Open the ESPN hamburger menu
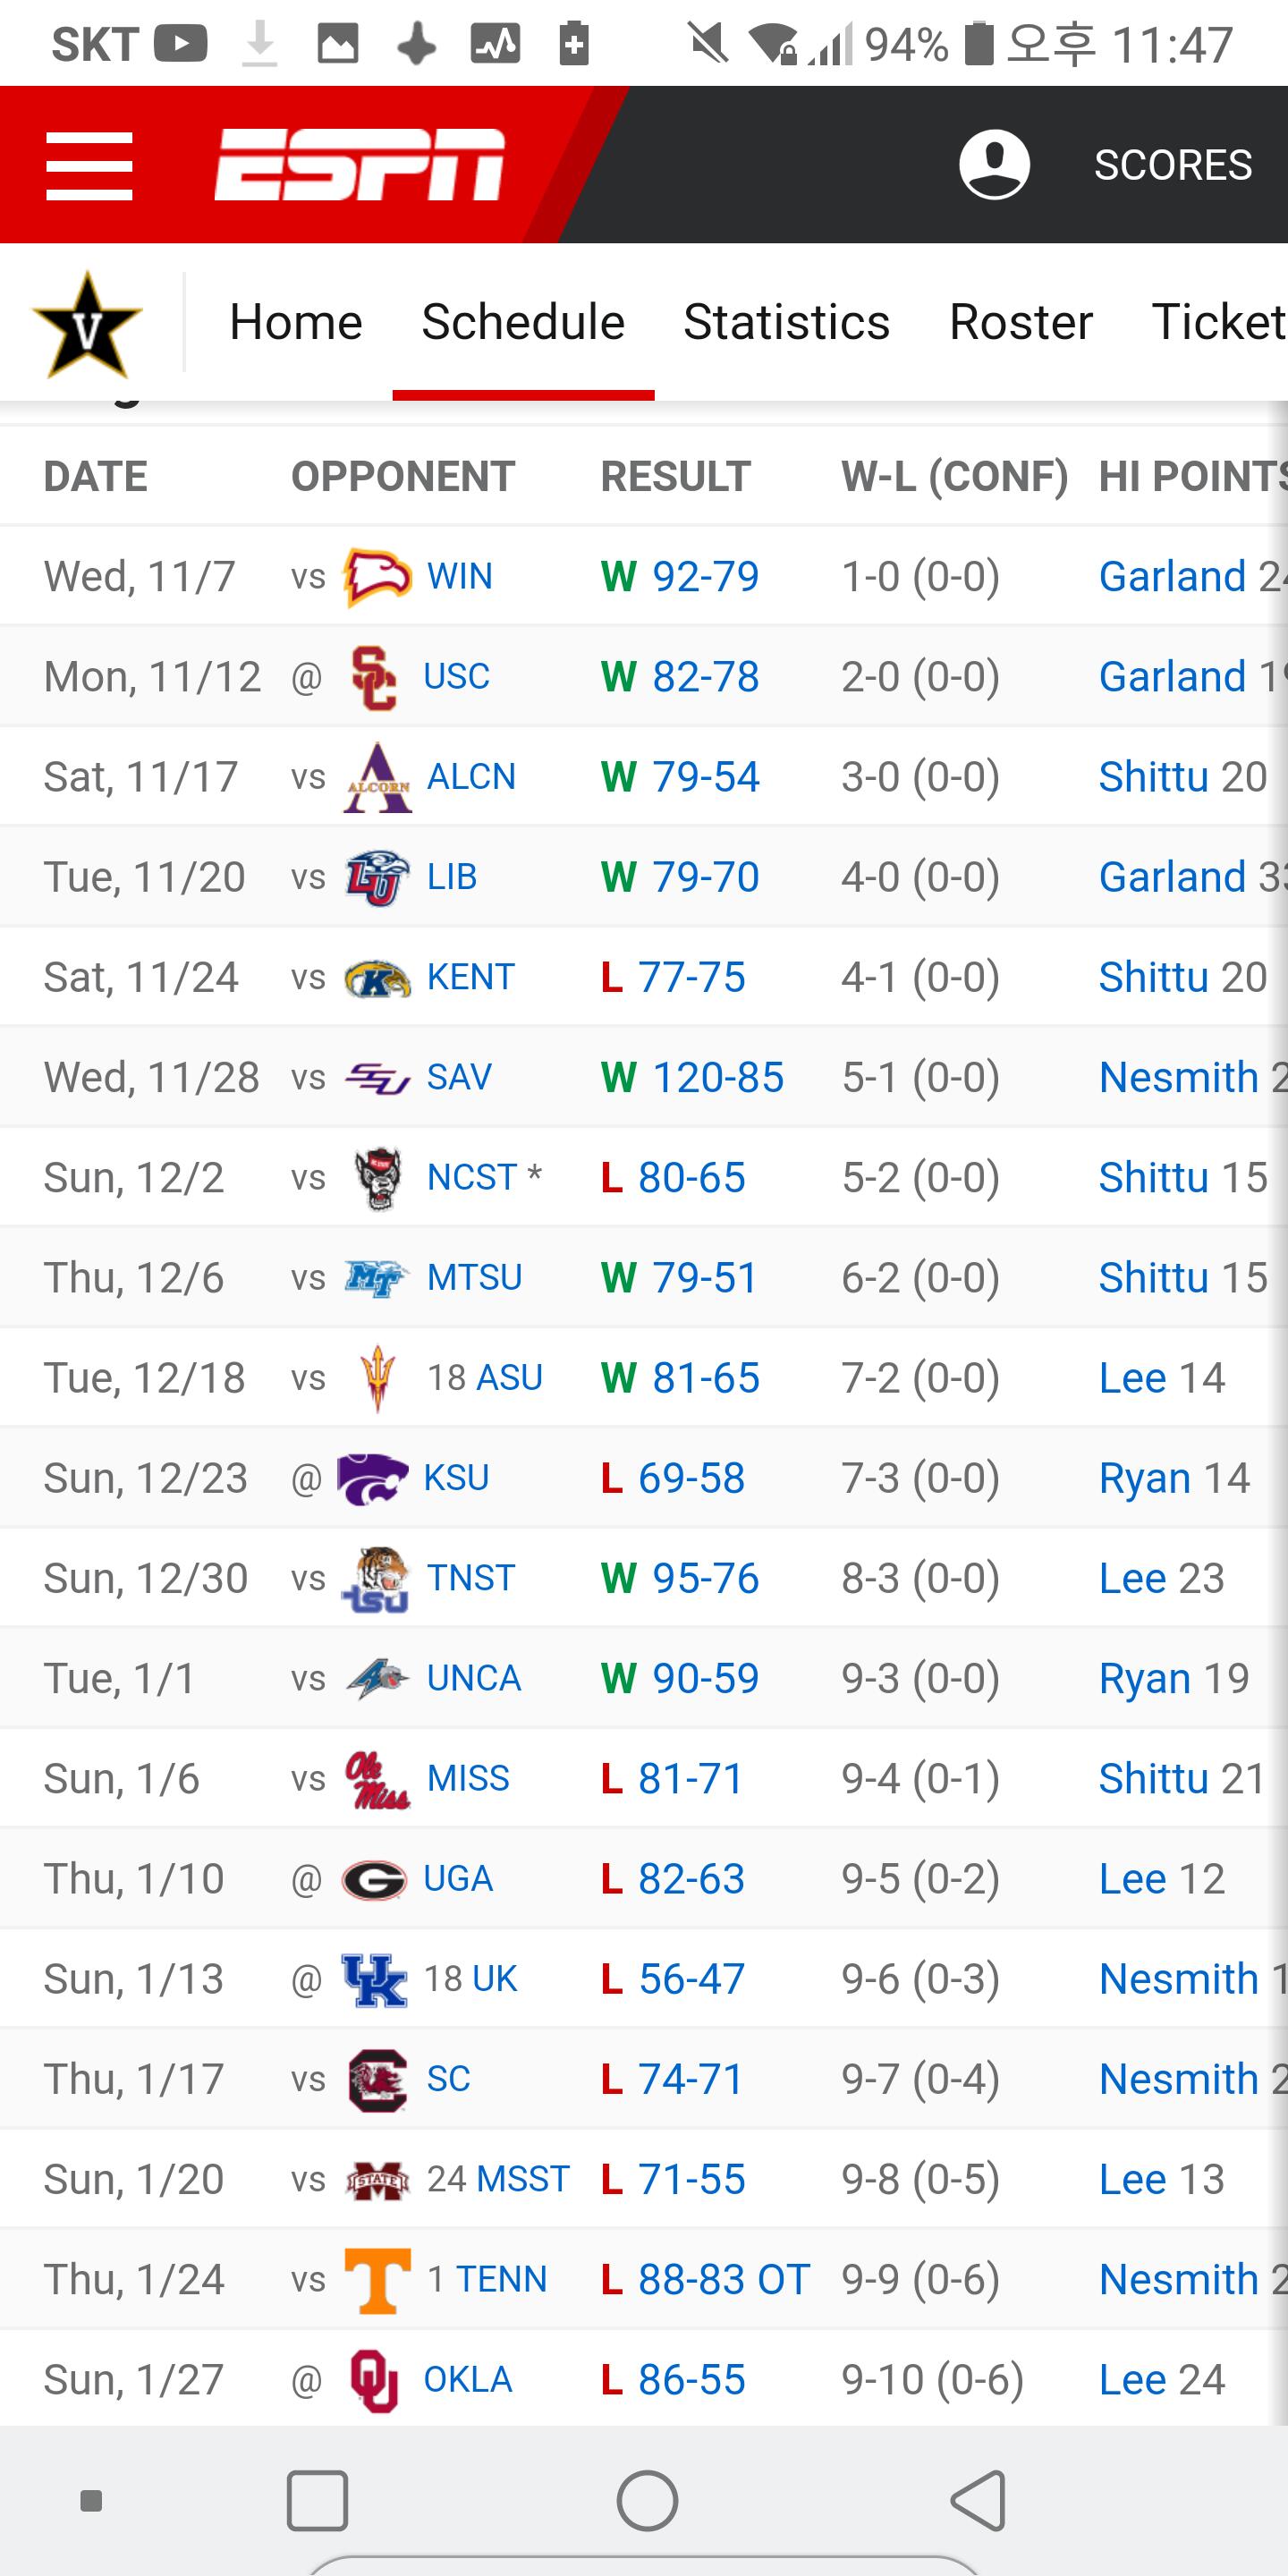The image size is (1288, 2576). click(89, 166)
